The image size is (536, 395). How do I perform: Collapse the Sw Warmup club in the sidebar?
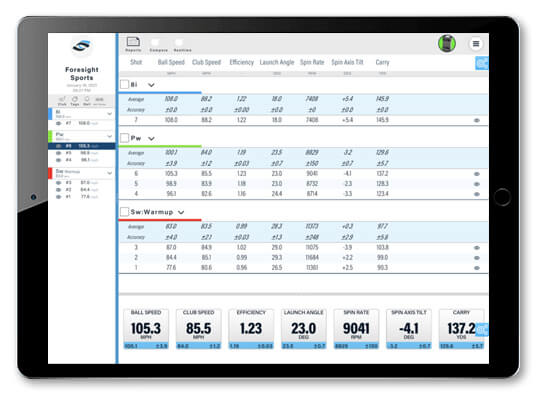(109, 173)
